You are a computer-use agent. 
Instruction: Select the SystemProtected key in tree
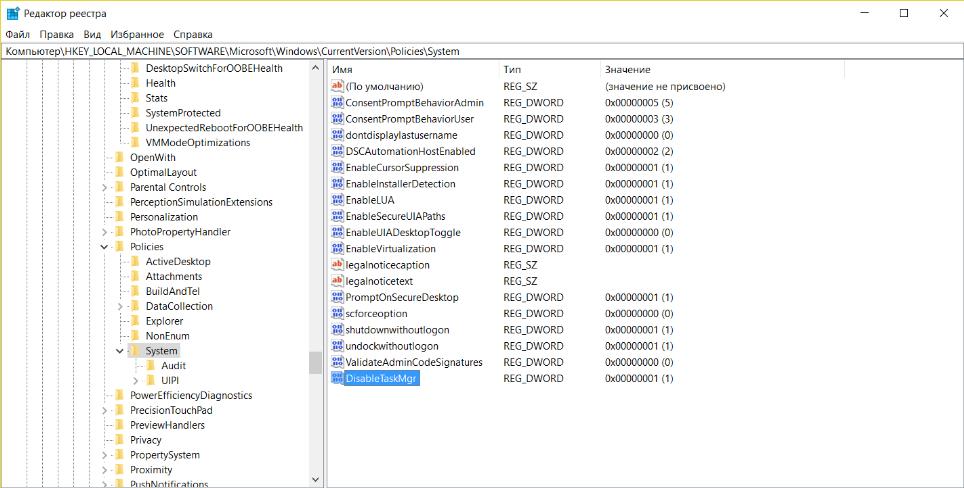[183, 113]
